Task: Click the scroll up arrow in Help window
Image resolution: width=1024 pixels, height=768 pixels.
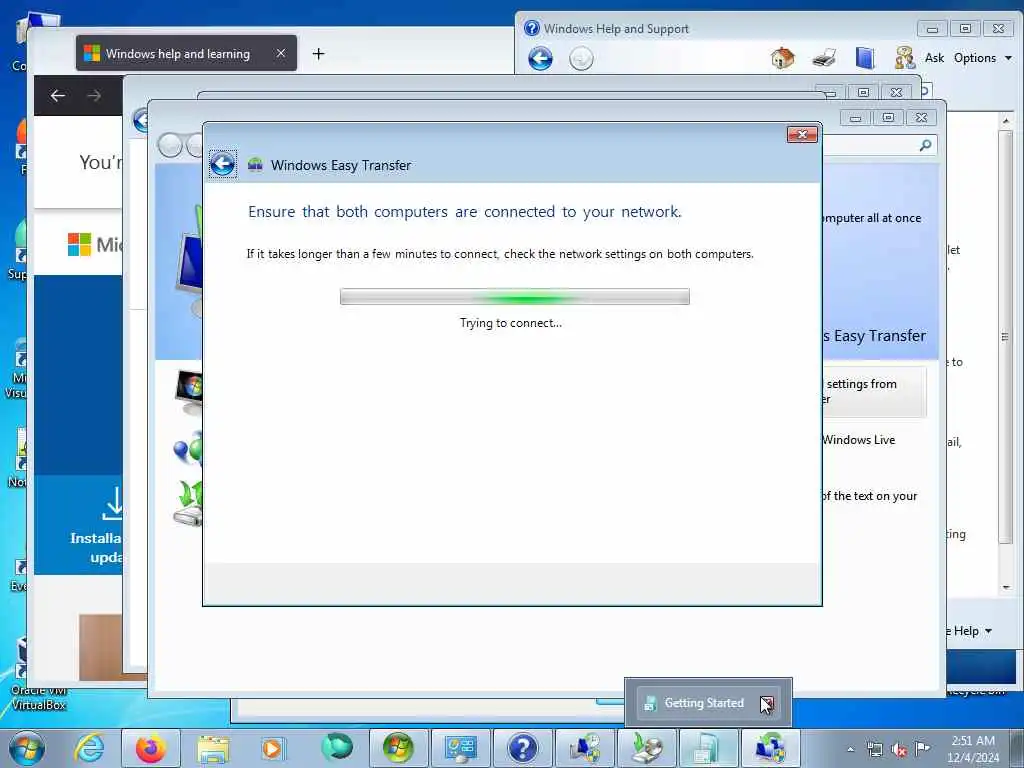Action: click(1006, 121)
